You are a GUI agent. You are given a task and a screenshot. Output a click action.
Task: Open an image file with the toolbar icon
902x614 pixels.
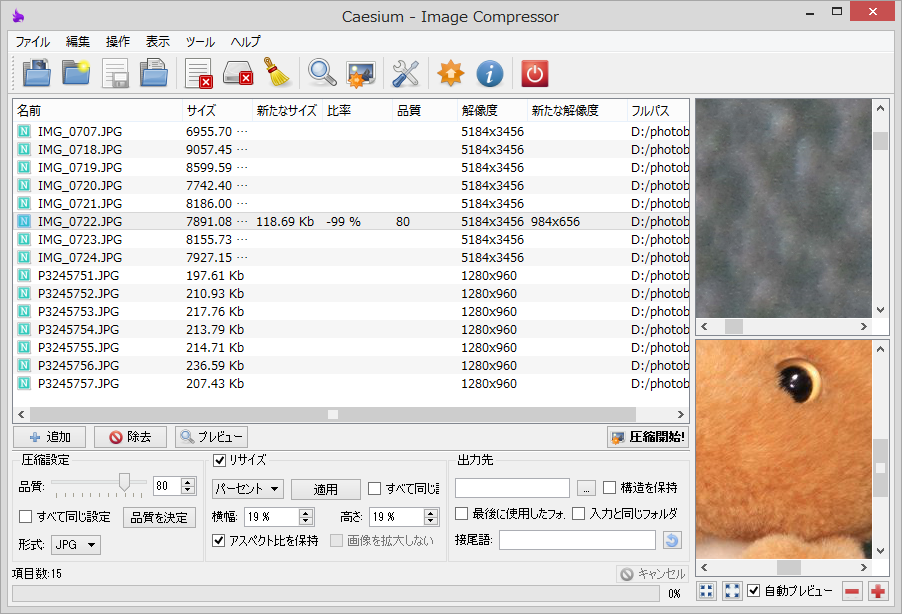click(x=35, y=73)
